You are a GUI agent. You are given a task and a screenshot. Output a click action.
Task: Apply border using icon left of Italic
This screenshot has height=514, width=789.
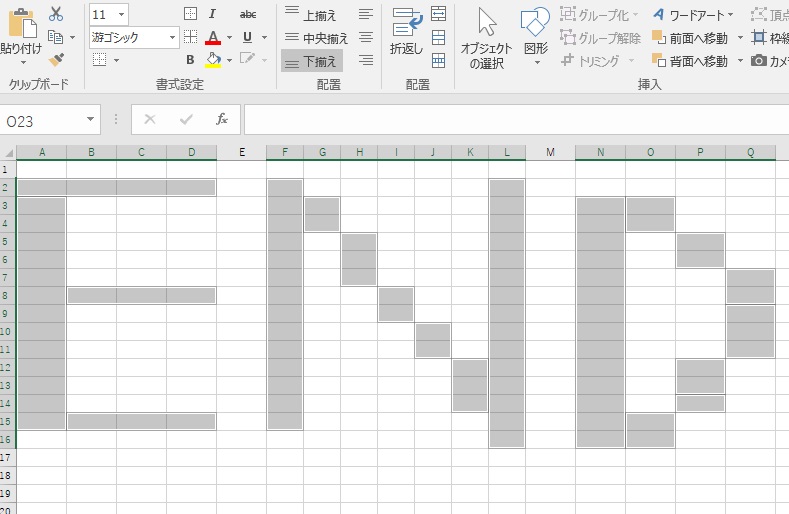[x=190, y=14]
